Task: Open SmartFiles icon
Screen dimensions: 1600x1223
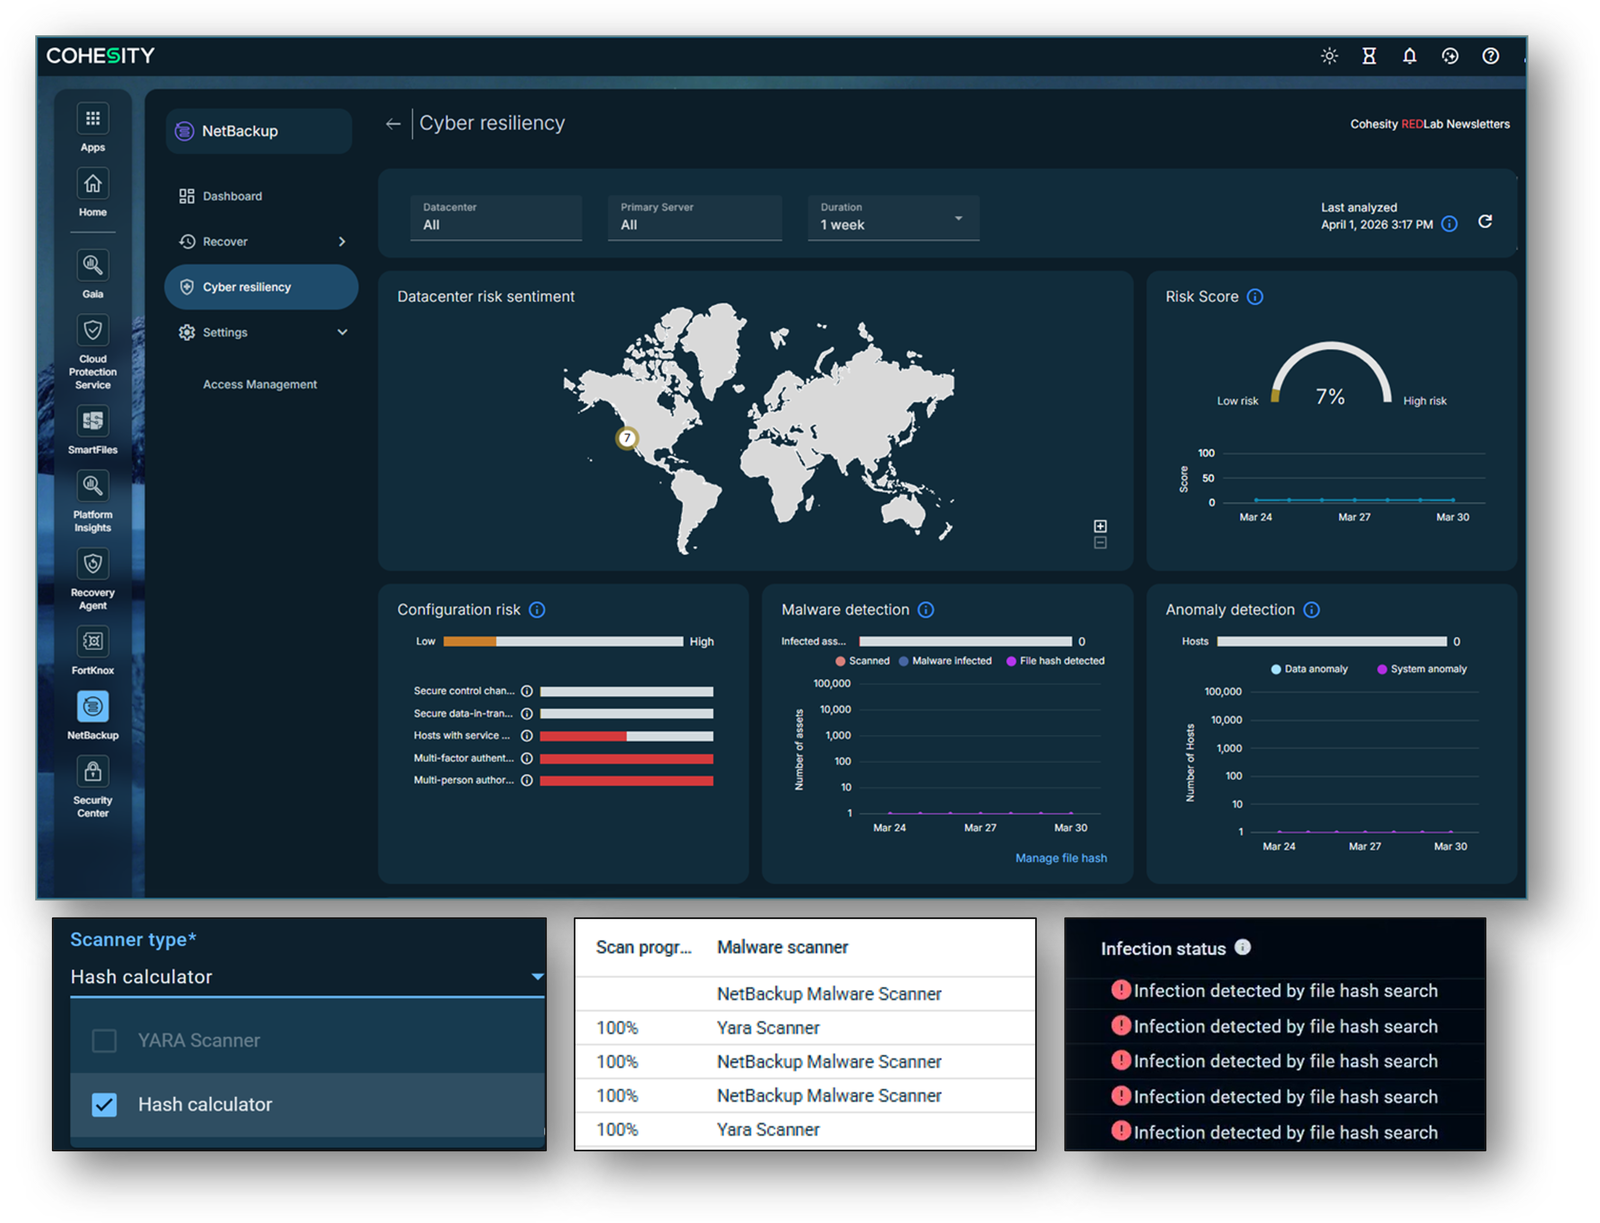Action: point(93,421)
